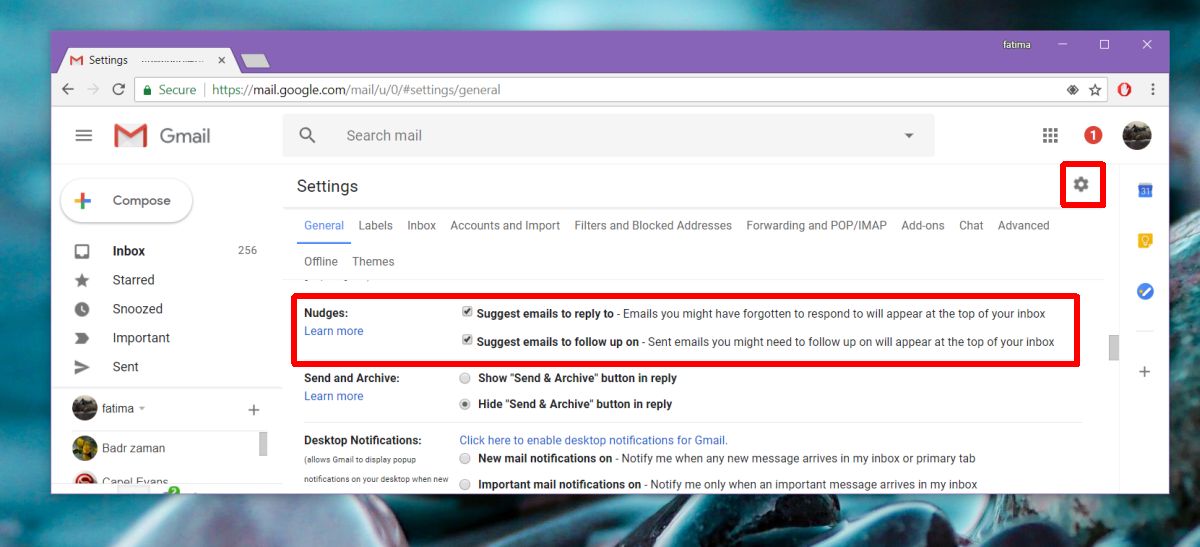Select Important mail notifications on
The height and width of the screenshot is (547, 1200).
point(465,484)
